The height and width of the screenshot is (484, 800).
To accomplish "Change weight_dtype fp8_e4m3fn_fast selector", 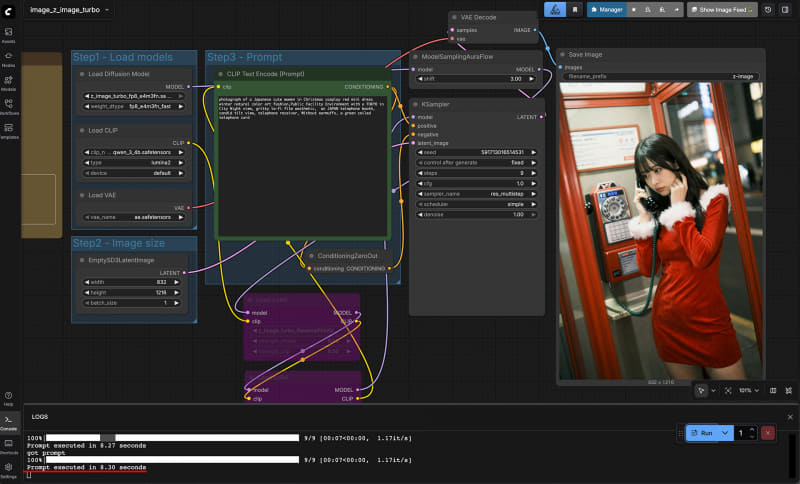I will tap(134, 106).
